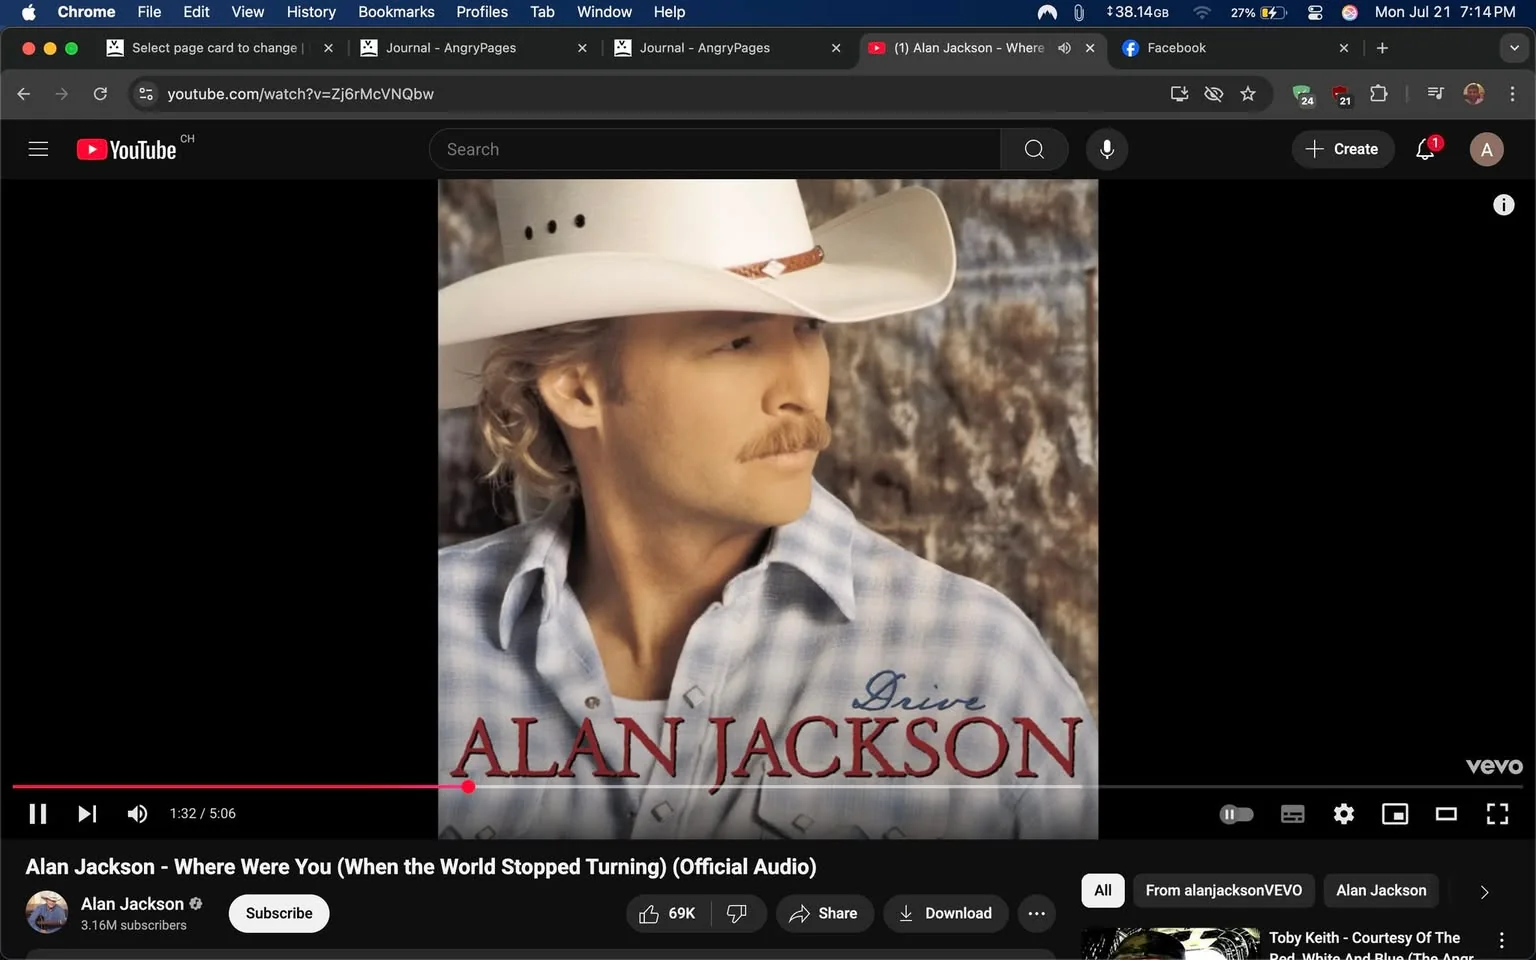Open the Create menu

1343,149
